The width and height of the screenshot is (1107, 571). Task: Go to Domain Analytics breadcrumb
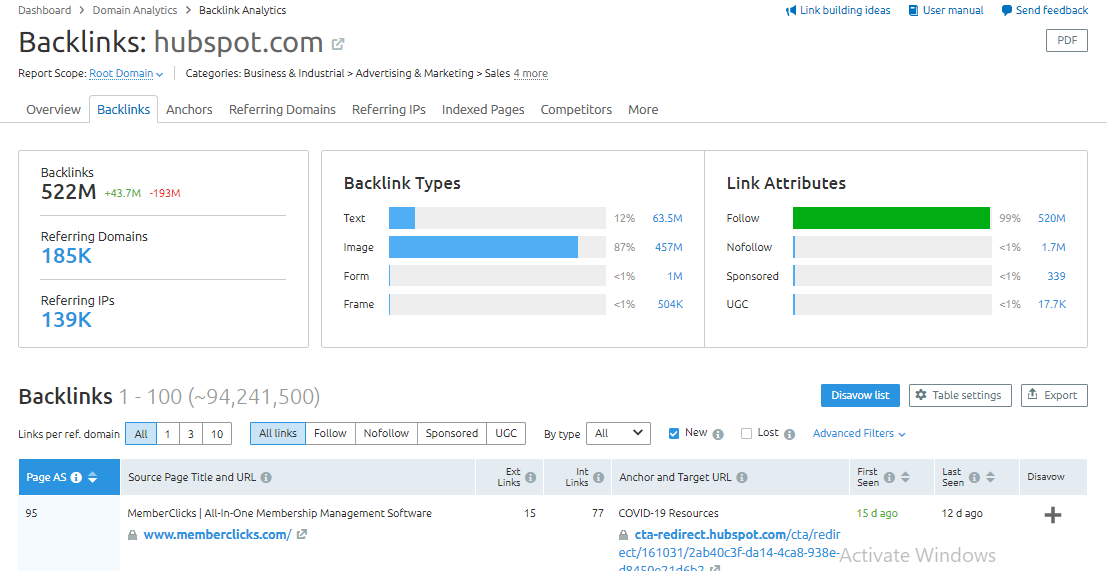(x=135, y=10)
